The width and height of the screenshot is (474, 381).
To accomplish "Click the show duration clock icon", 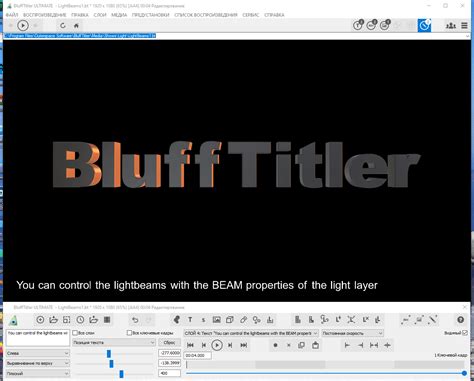I will click(80, 320).
